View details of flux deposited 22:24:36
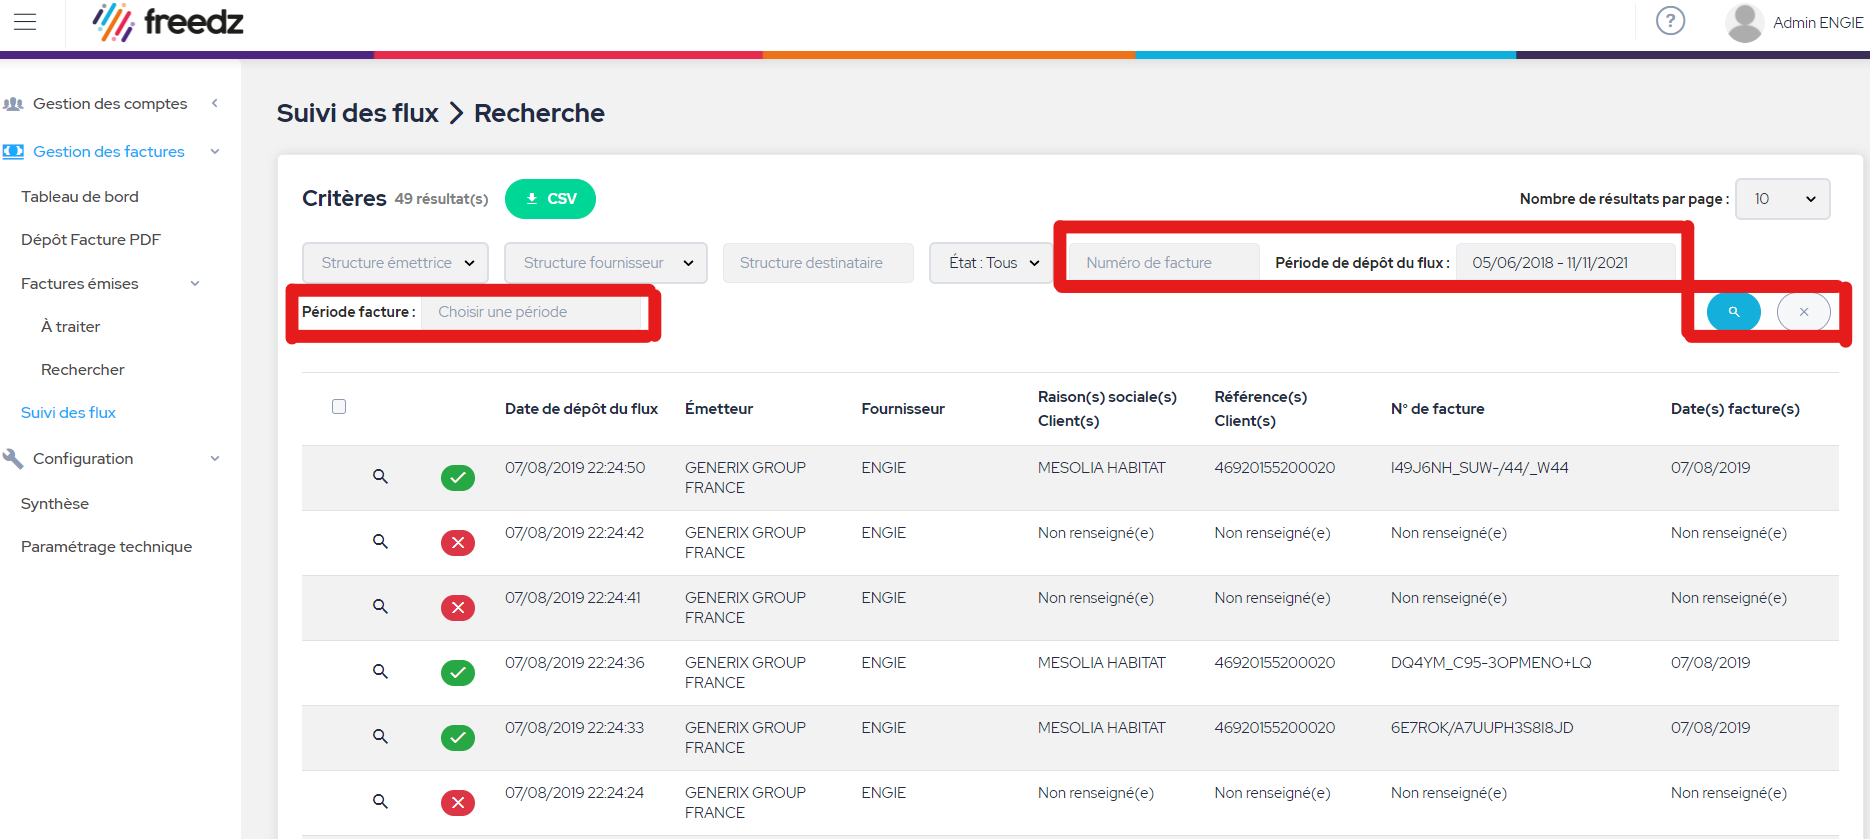 coord(380,672)
